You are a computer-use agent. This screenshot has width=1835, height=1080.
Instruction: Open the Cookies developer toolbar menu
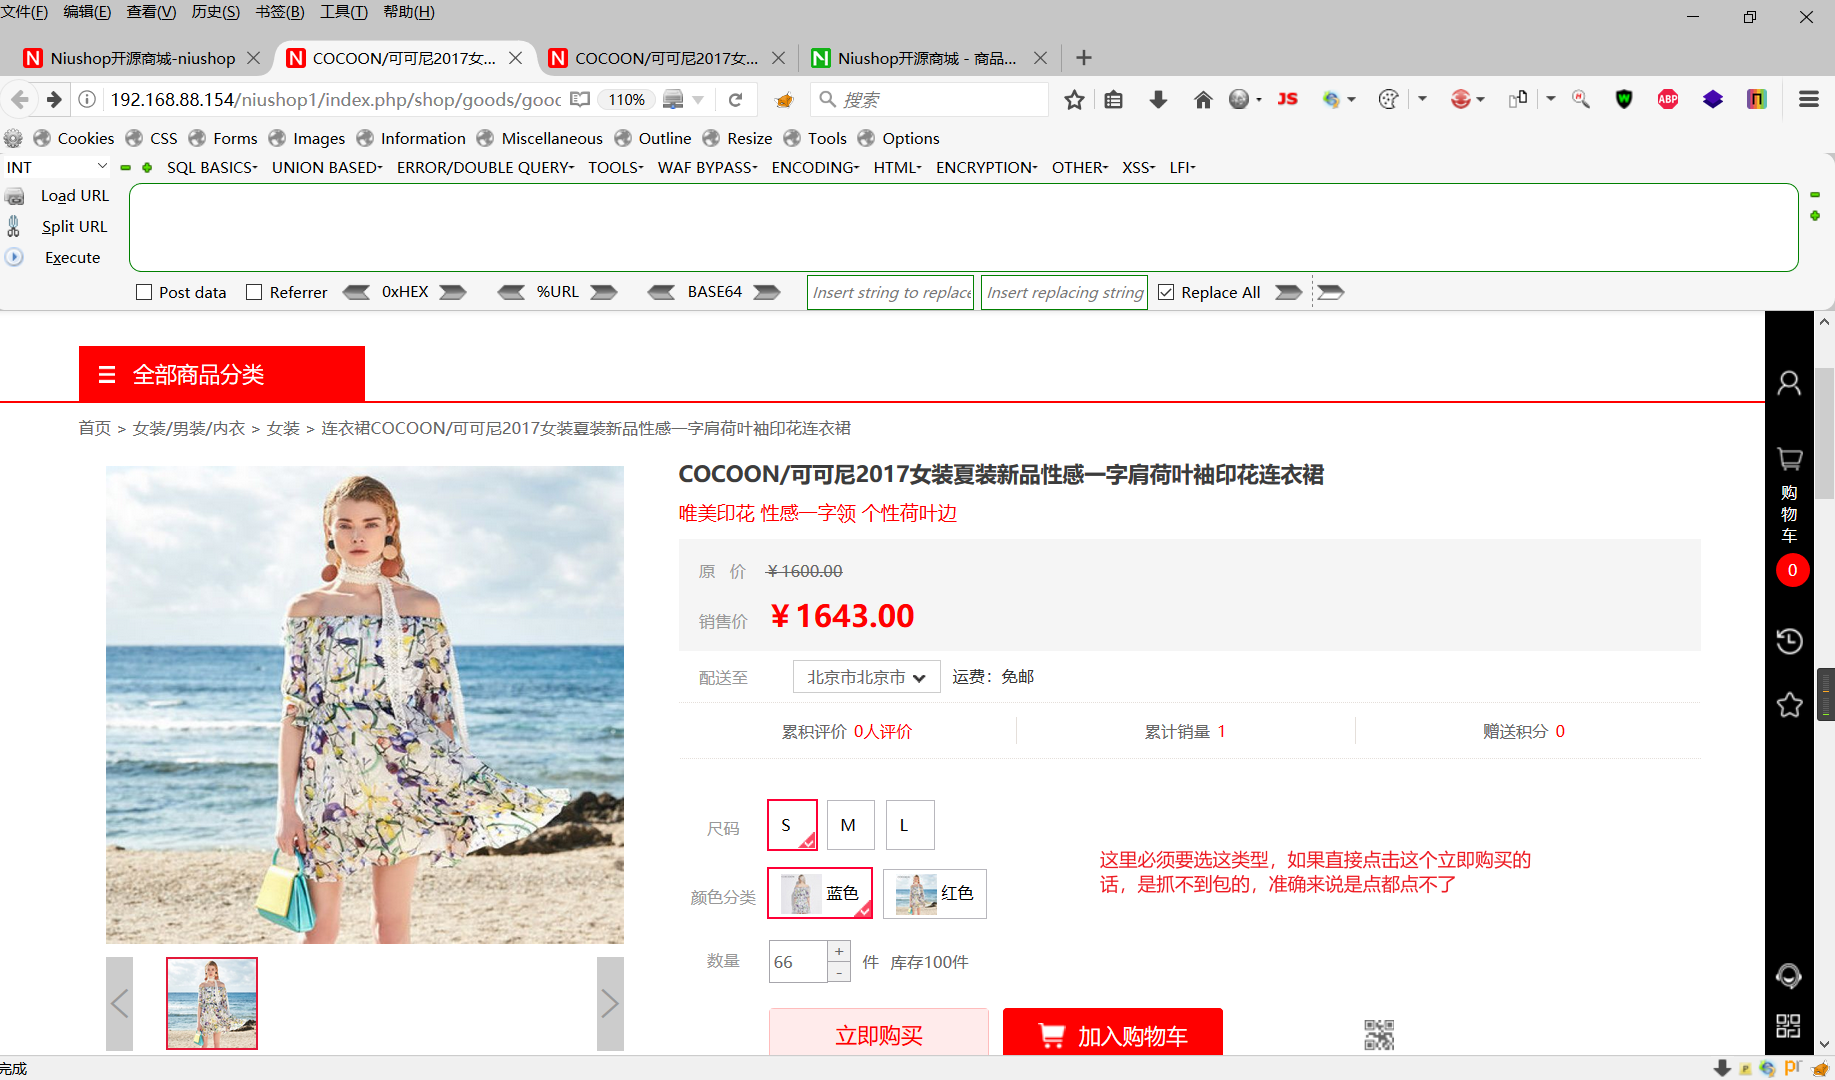click(x=74, y=138)
